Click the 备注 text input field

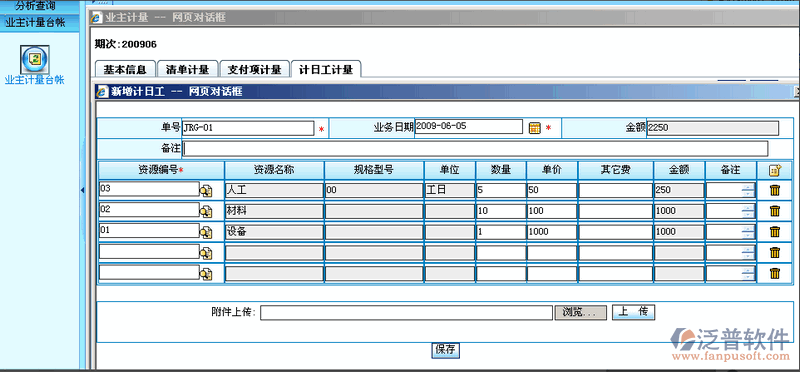(x=476, y=148)
